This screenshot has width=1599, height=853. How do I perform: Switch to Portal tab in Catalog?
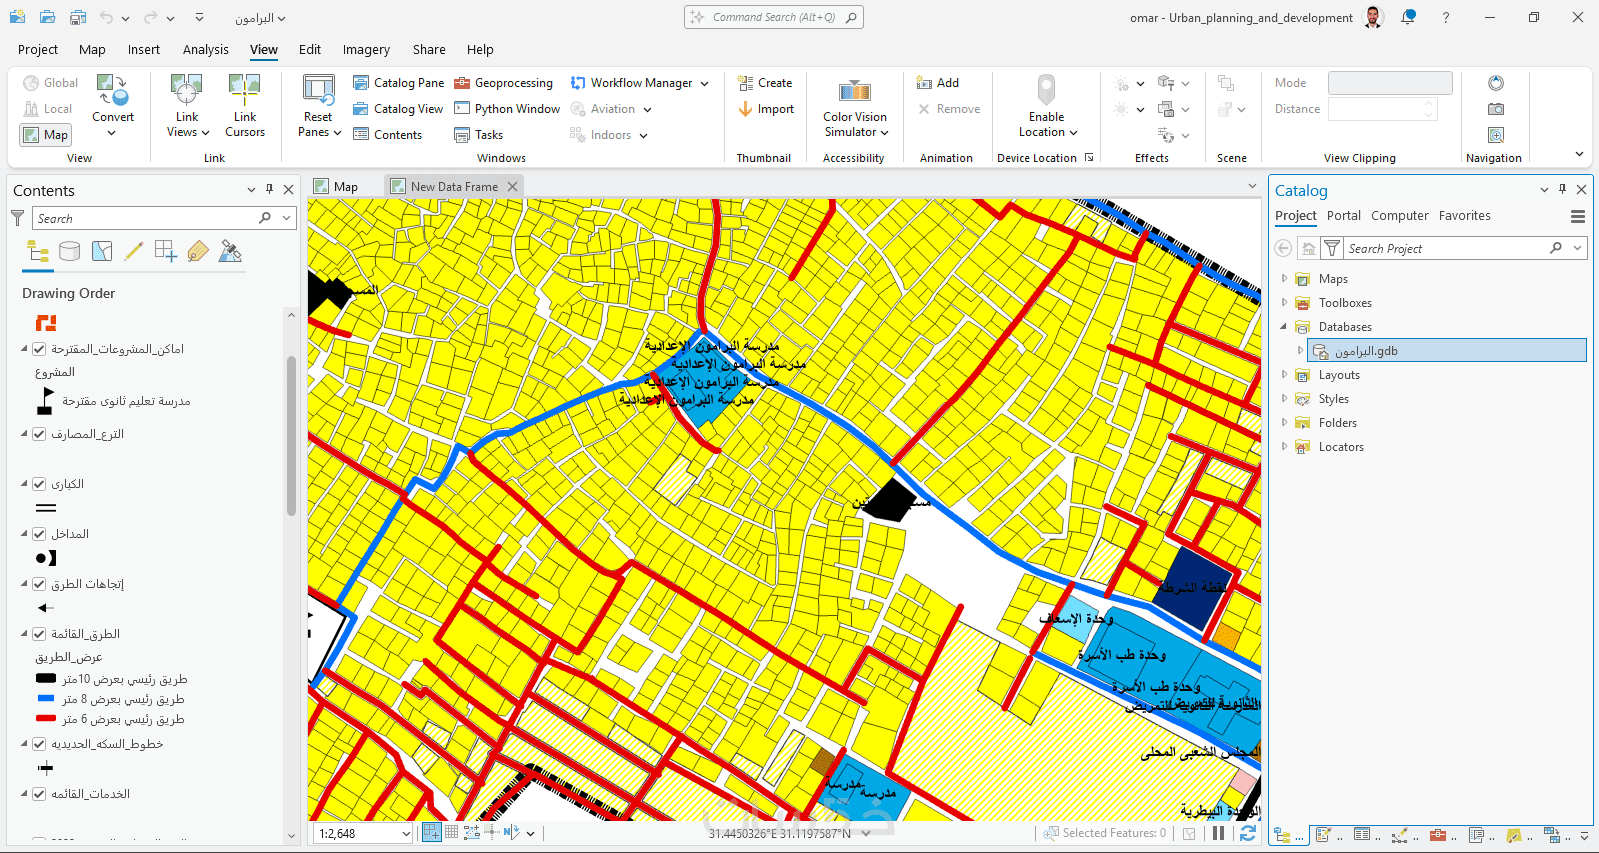1343,216
